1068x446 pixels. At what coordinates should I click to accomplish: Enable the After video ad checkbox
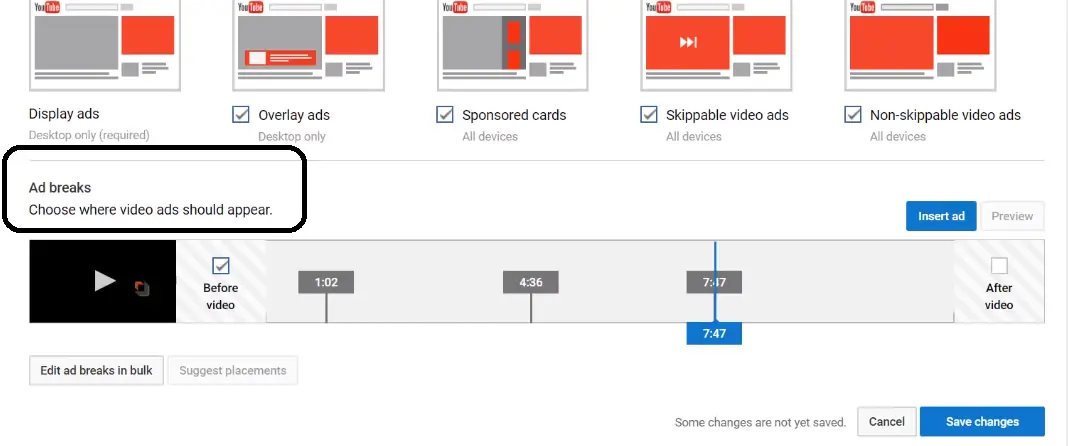point(999,266)
